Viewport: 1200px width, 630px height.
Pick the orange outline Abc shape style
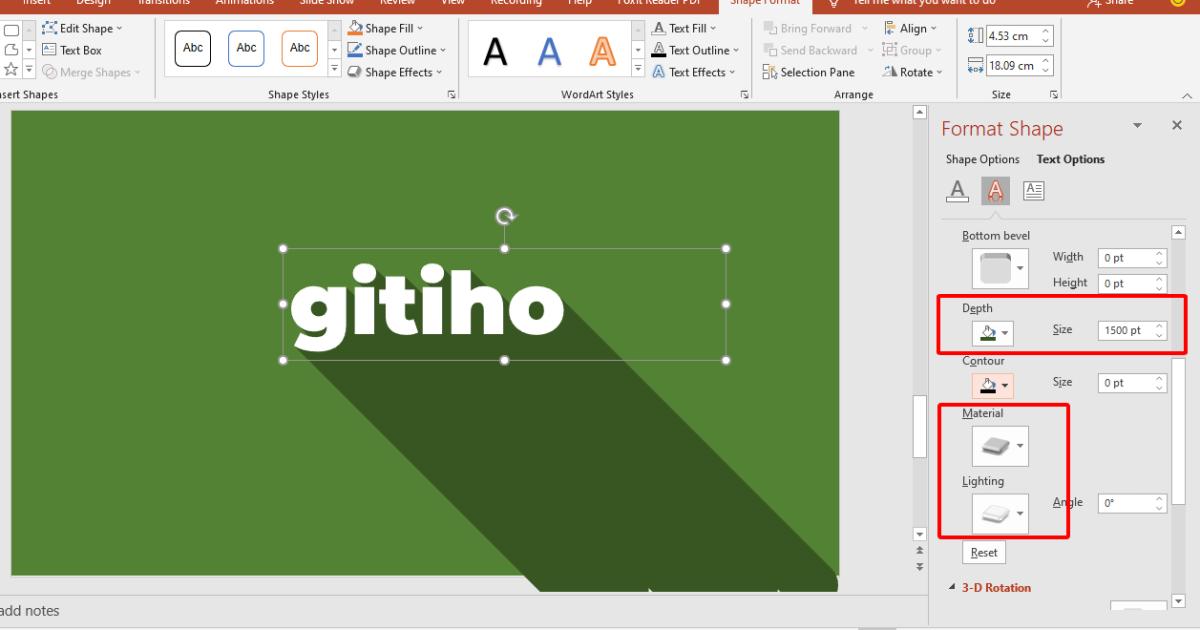point(299,48)
